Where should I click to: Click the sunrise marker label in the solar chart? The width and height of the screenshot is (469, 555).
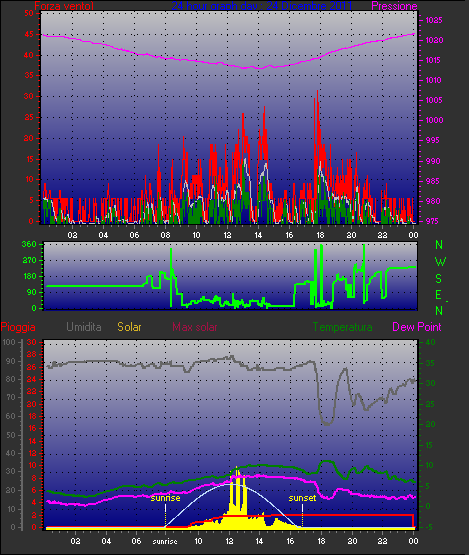[165, 498]
